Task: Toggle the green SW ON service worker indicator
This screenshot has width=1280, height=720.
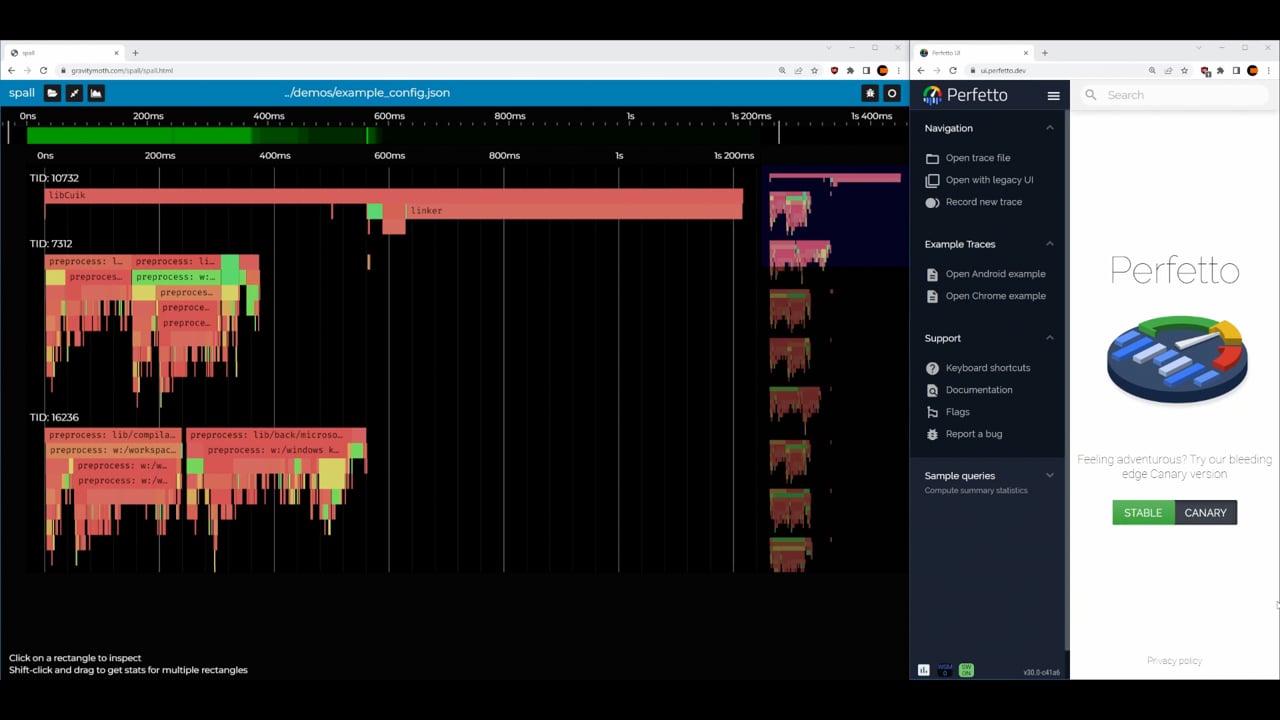Action: 966,670
